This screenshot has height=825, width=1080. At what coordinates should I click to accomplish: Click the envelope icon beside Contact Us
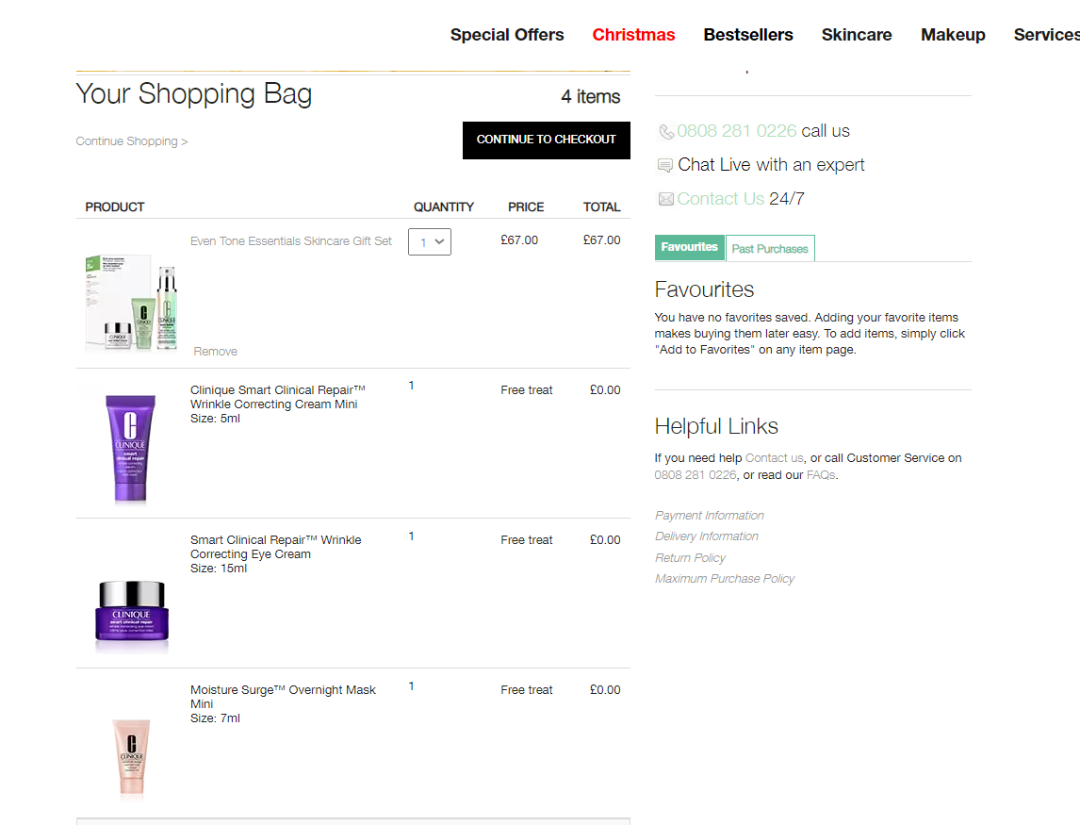666,200
